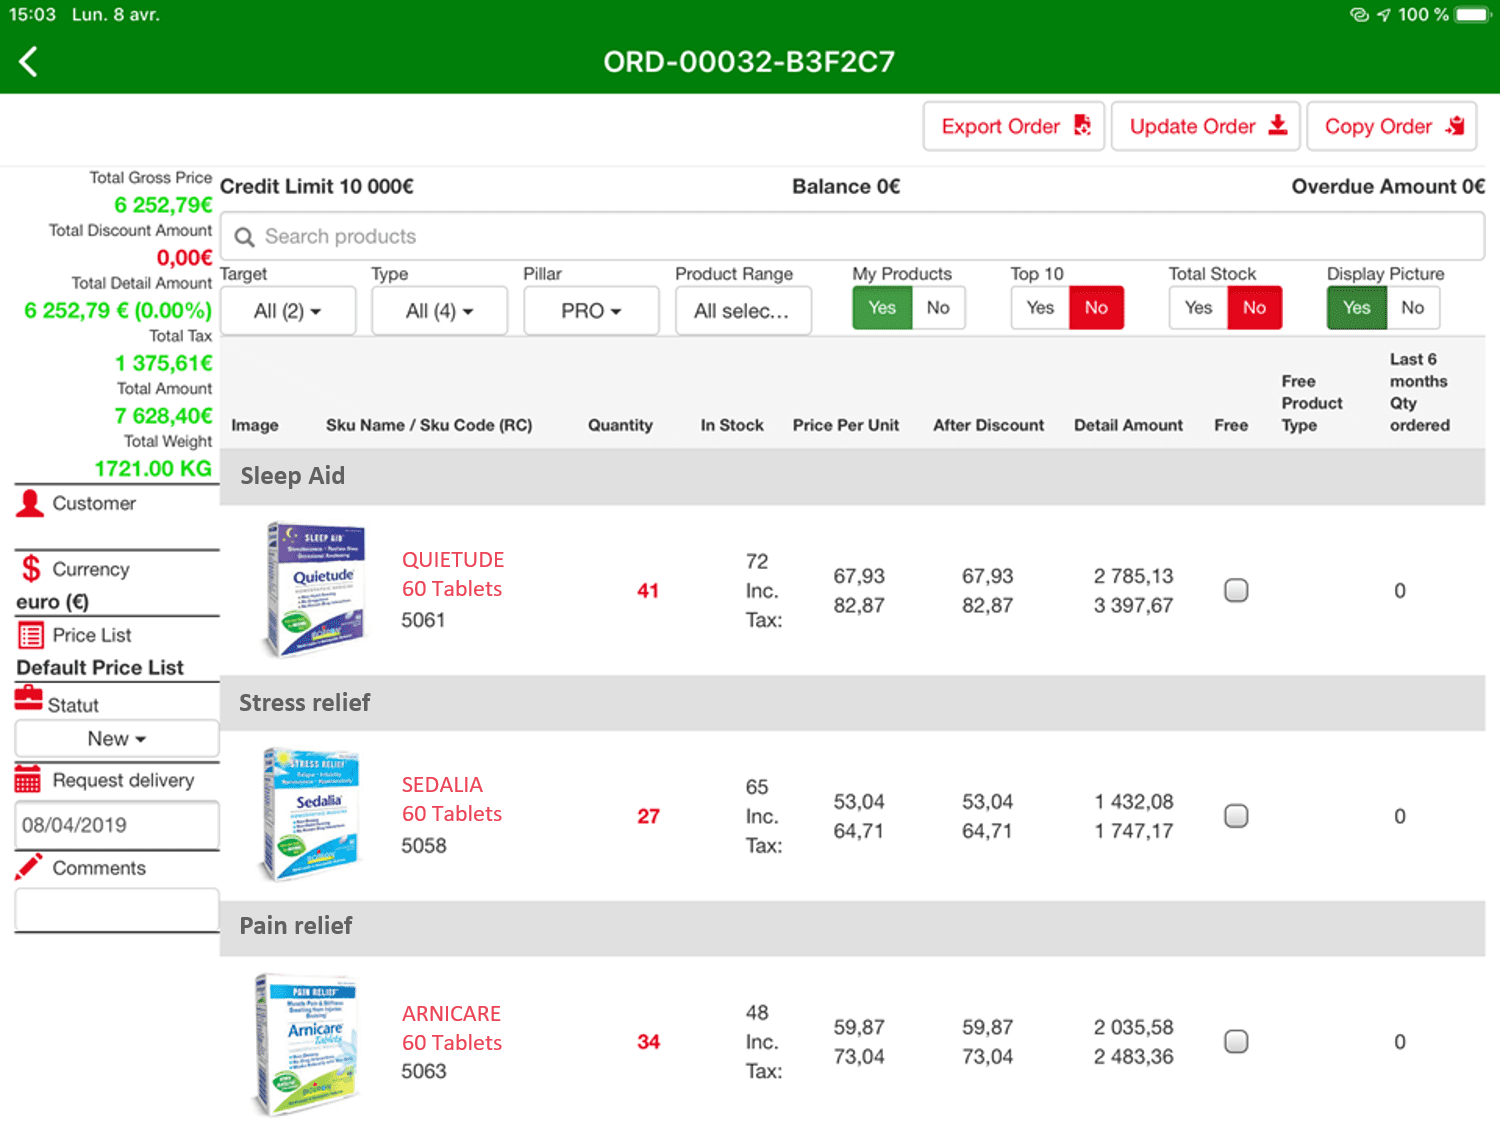This screenshot has width=1500, height=1125.
Task: Edit QUIETUDE quantity 41
Action: coord(648,591)
